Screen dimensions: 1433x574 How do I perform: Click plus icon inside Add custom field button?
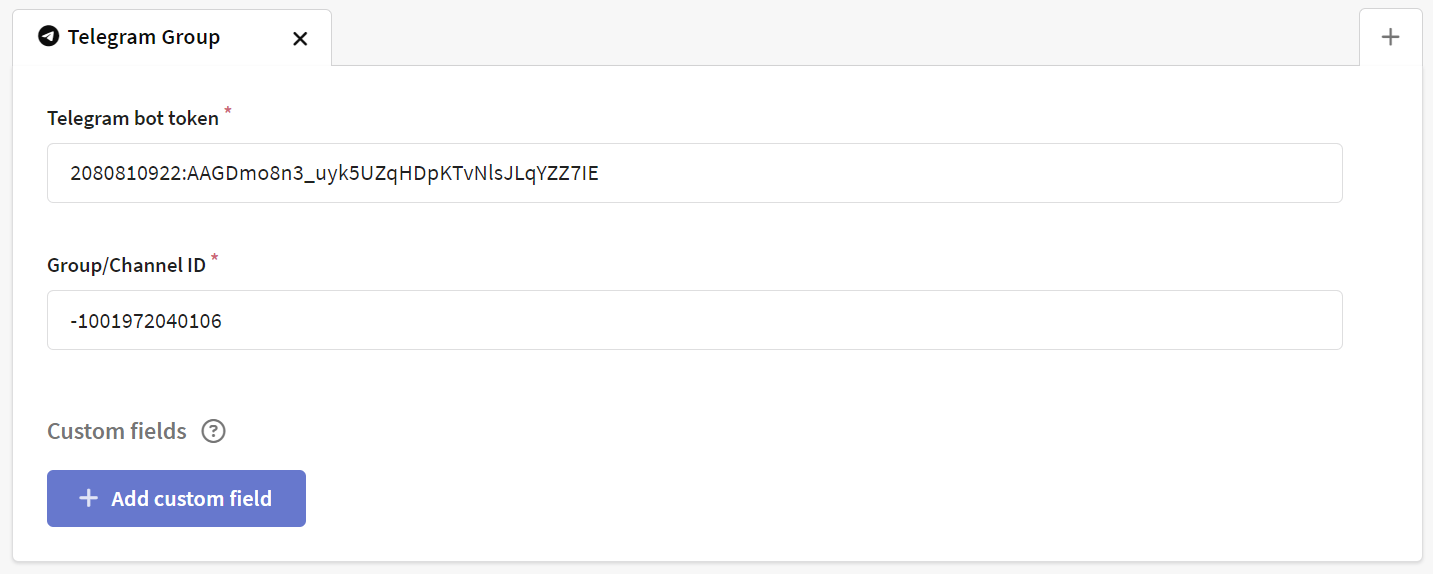(x=88, y=498)
